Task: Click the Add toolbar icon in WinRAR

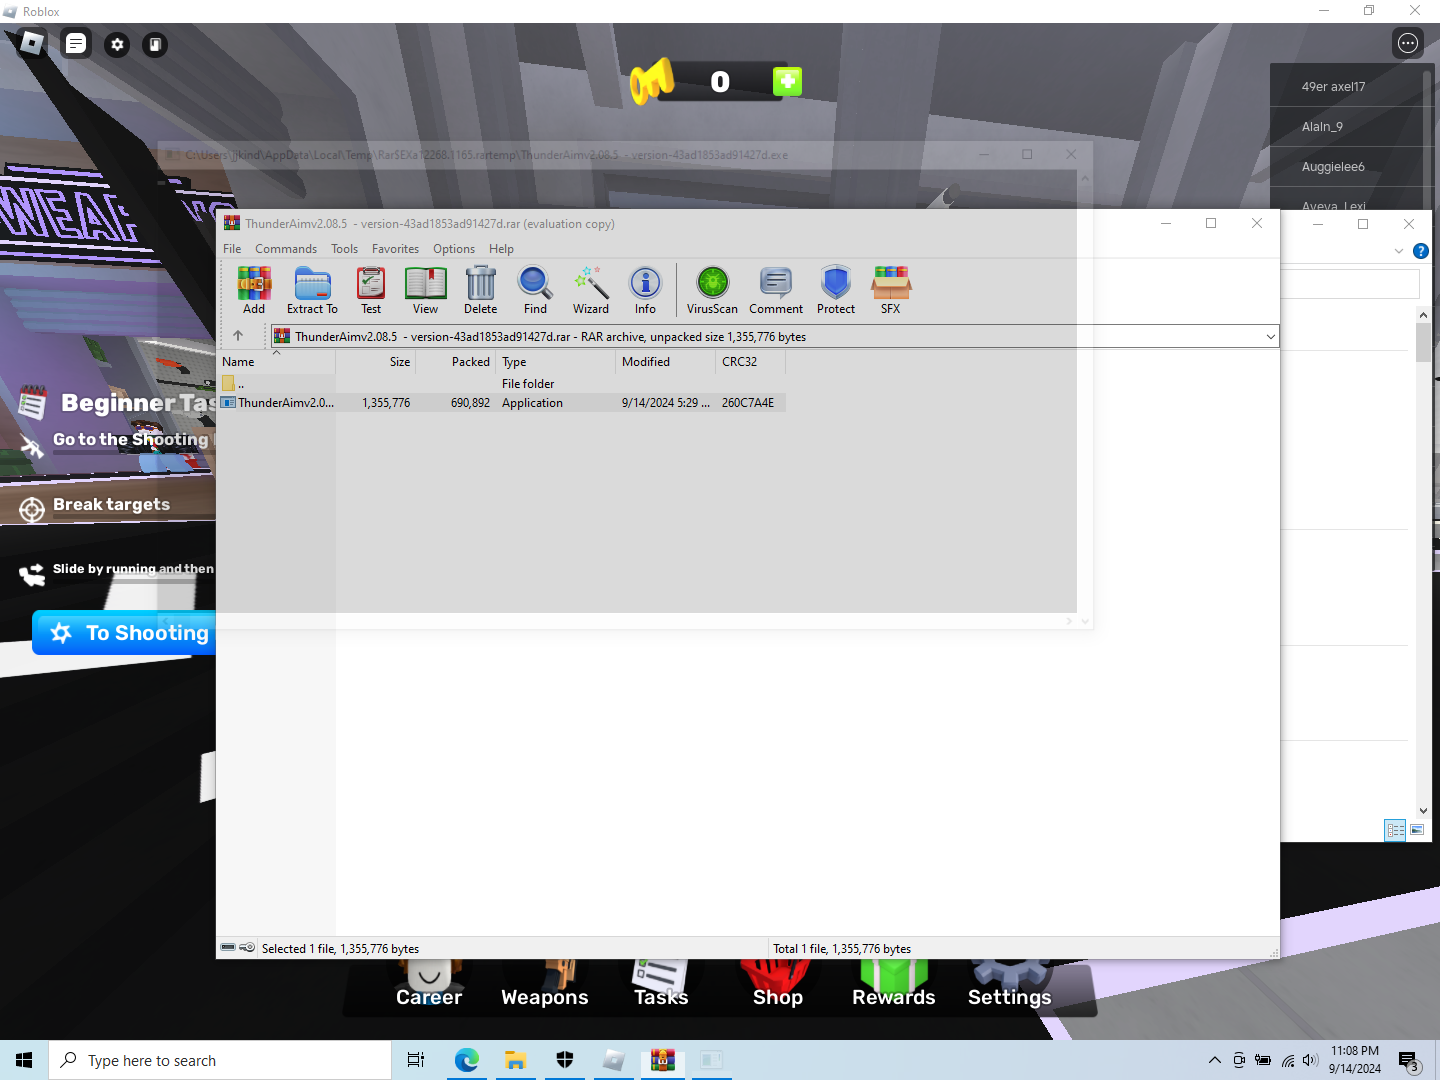Action: (254, 290)
